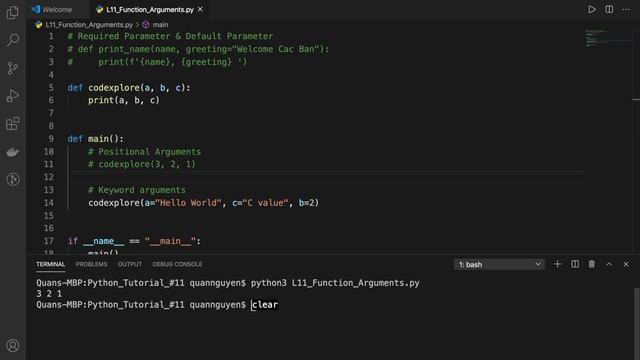Open Source Control view in activity bar
The height and width of the screenshot is (360, 640).
(x=13, y=68)
